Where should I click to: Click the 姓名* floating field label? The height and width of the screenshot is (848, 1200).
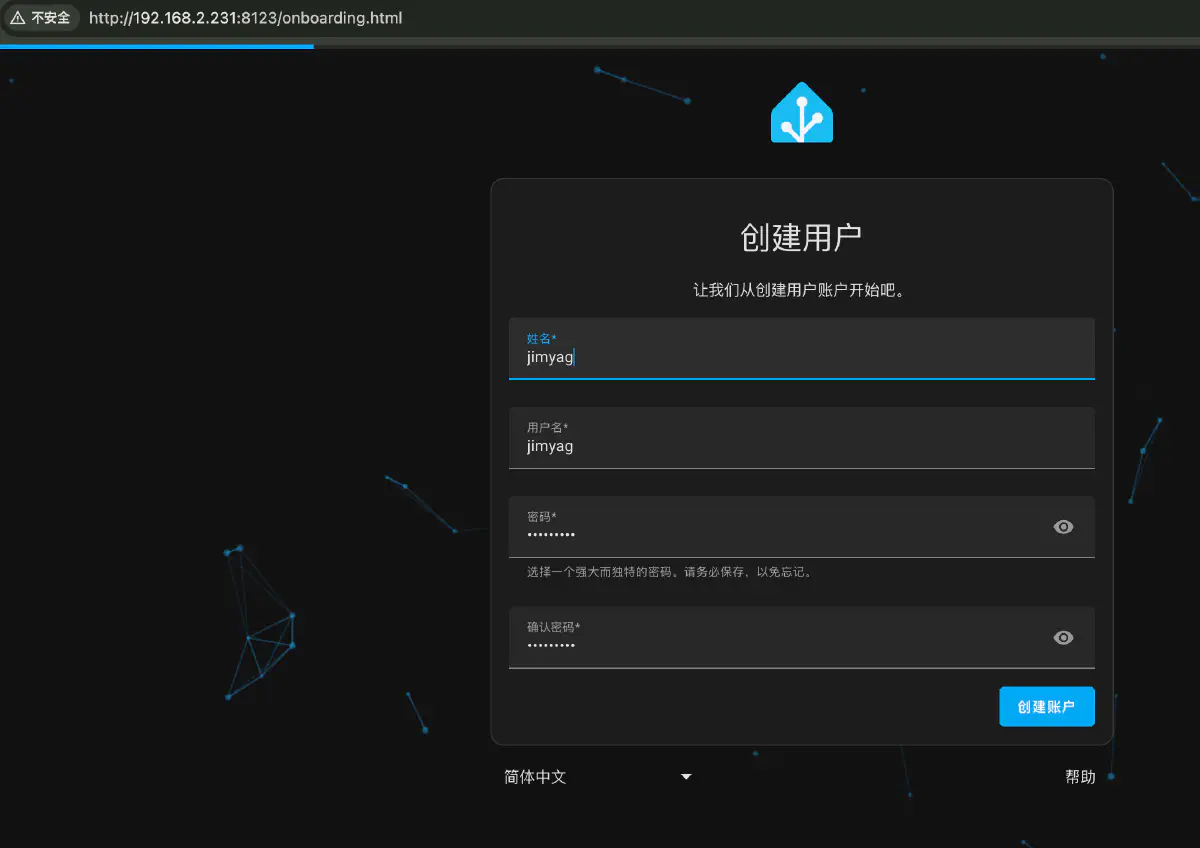click(x=541, y=339)
